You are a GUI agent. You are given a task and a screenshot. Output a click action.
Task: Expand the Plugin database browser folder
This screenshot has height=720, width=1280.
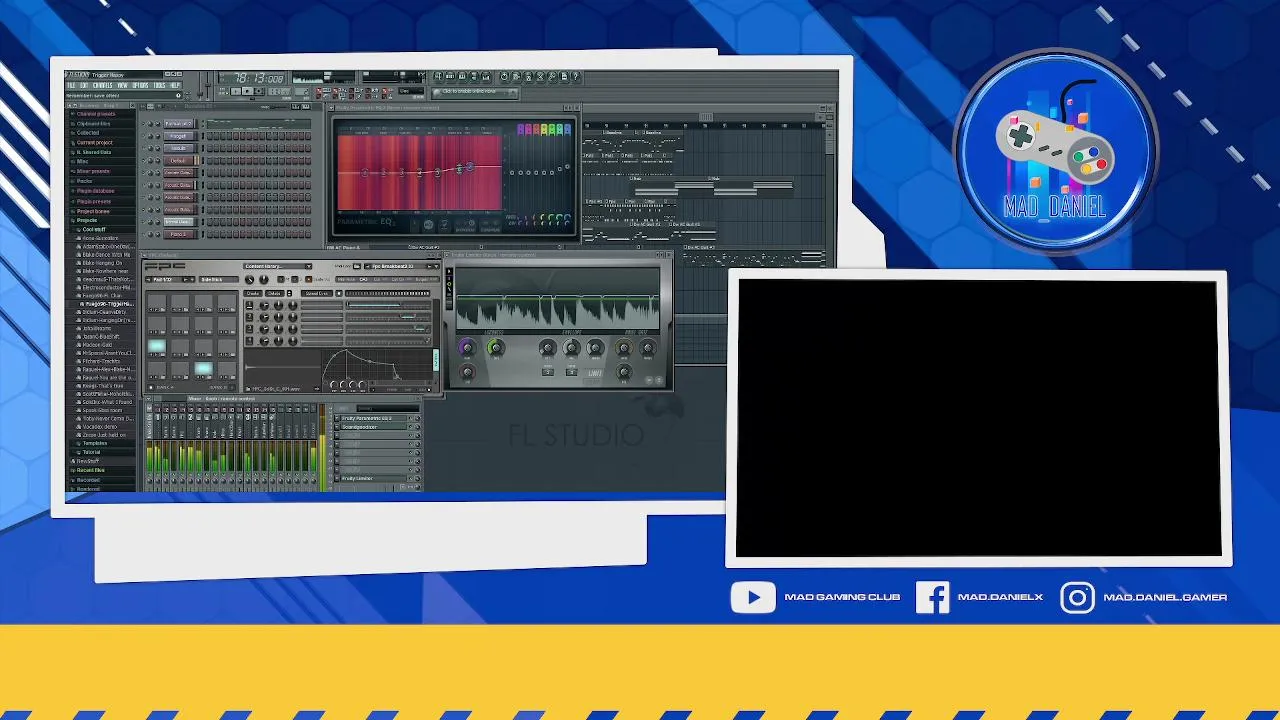pyautogui.click(x=95, y=191)
